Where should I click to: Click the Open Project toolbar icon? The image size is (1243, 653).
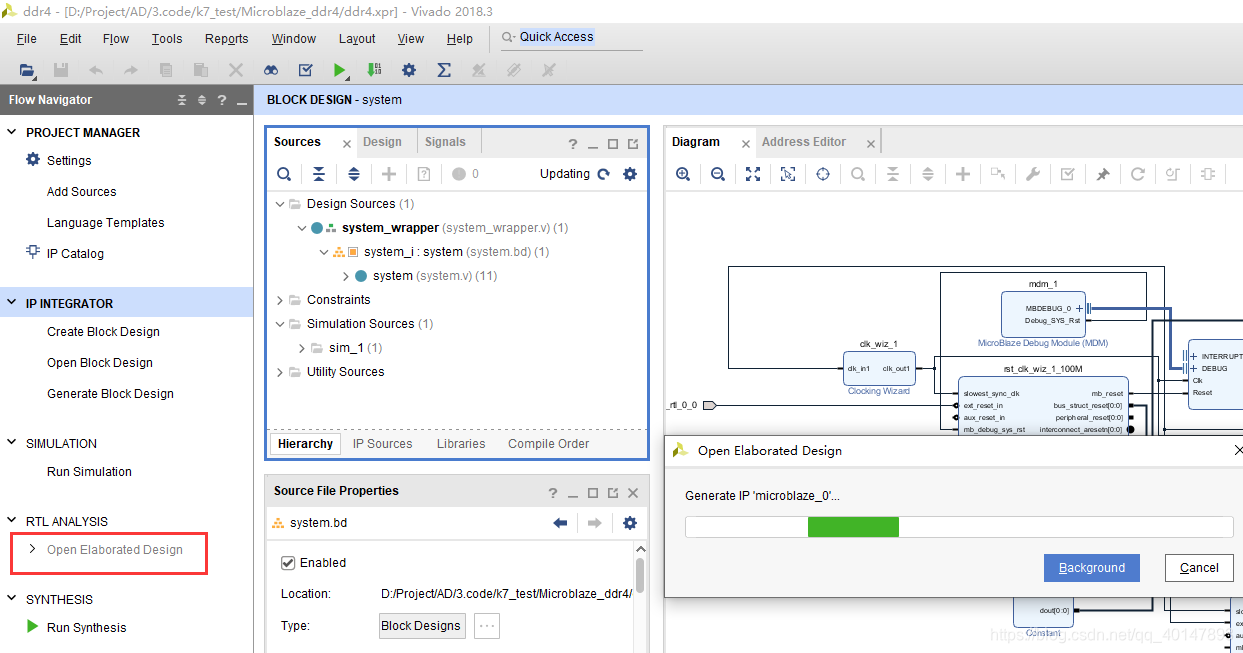click(x=27, y=70)
